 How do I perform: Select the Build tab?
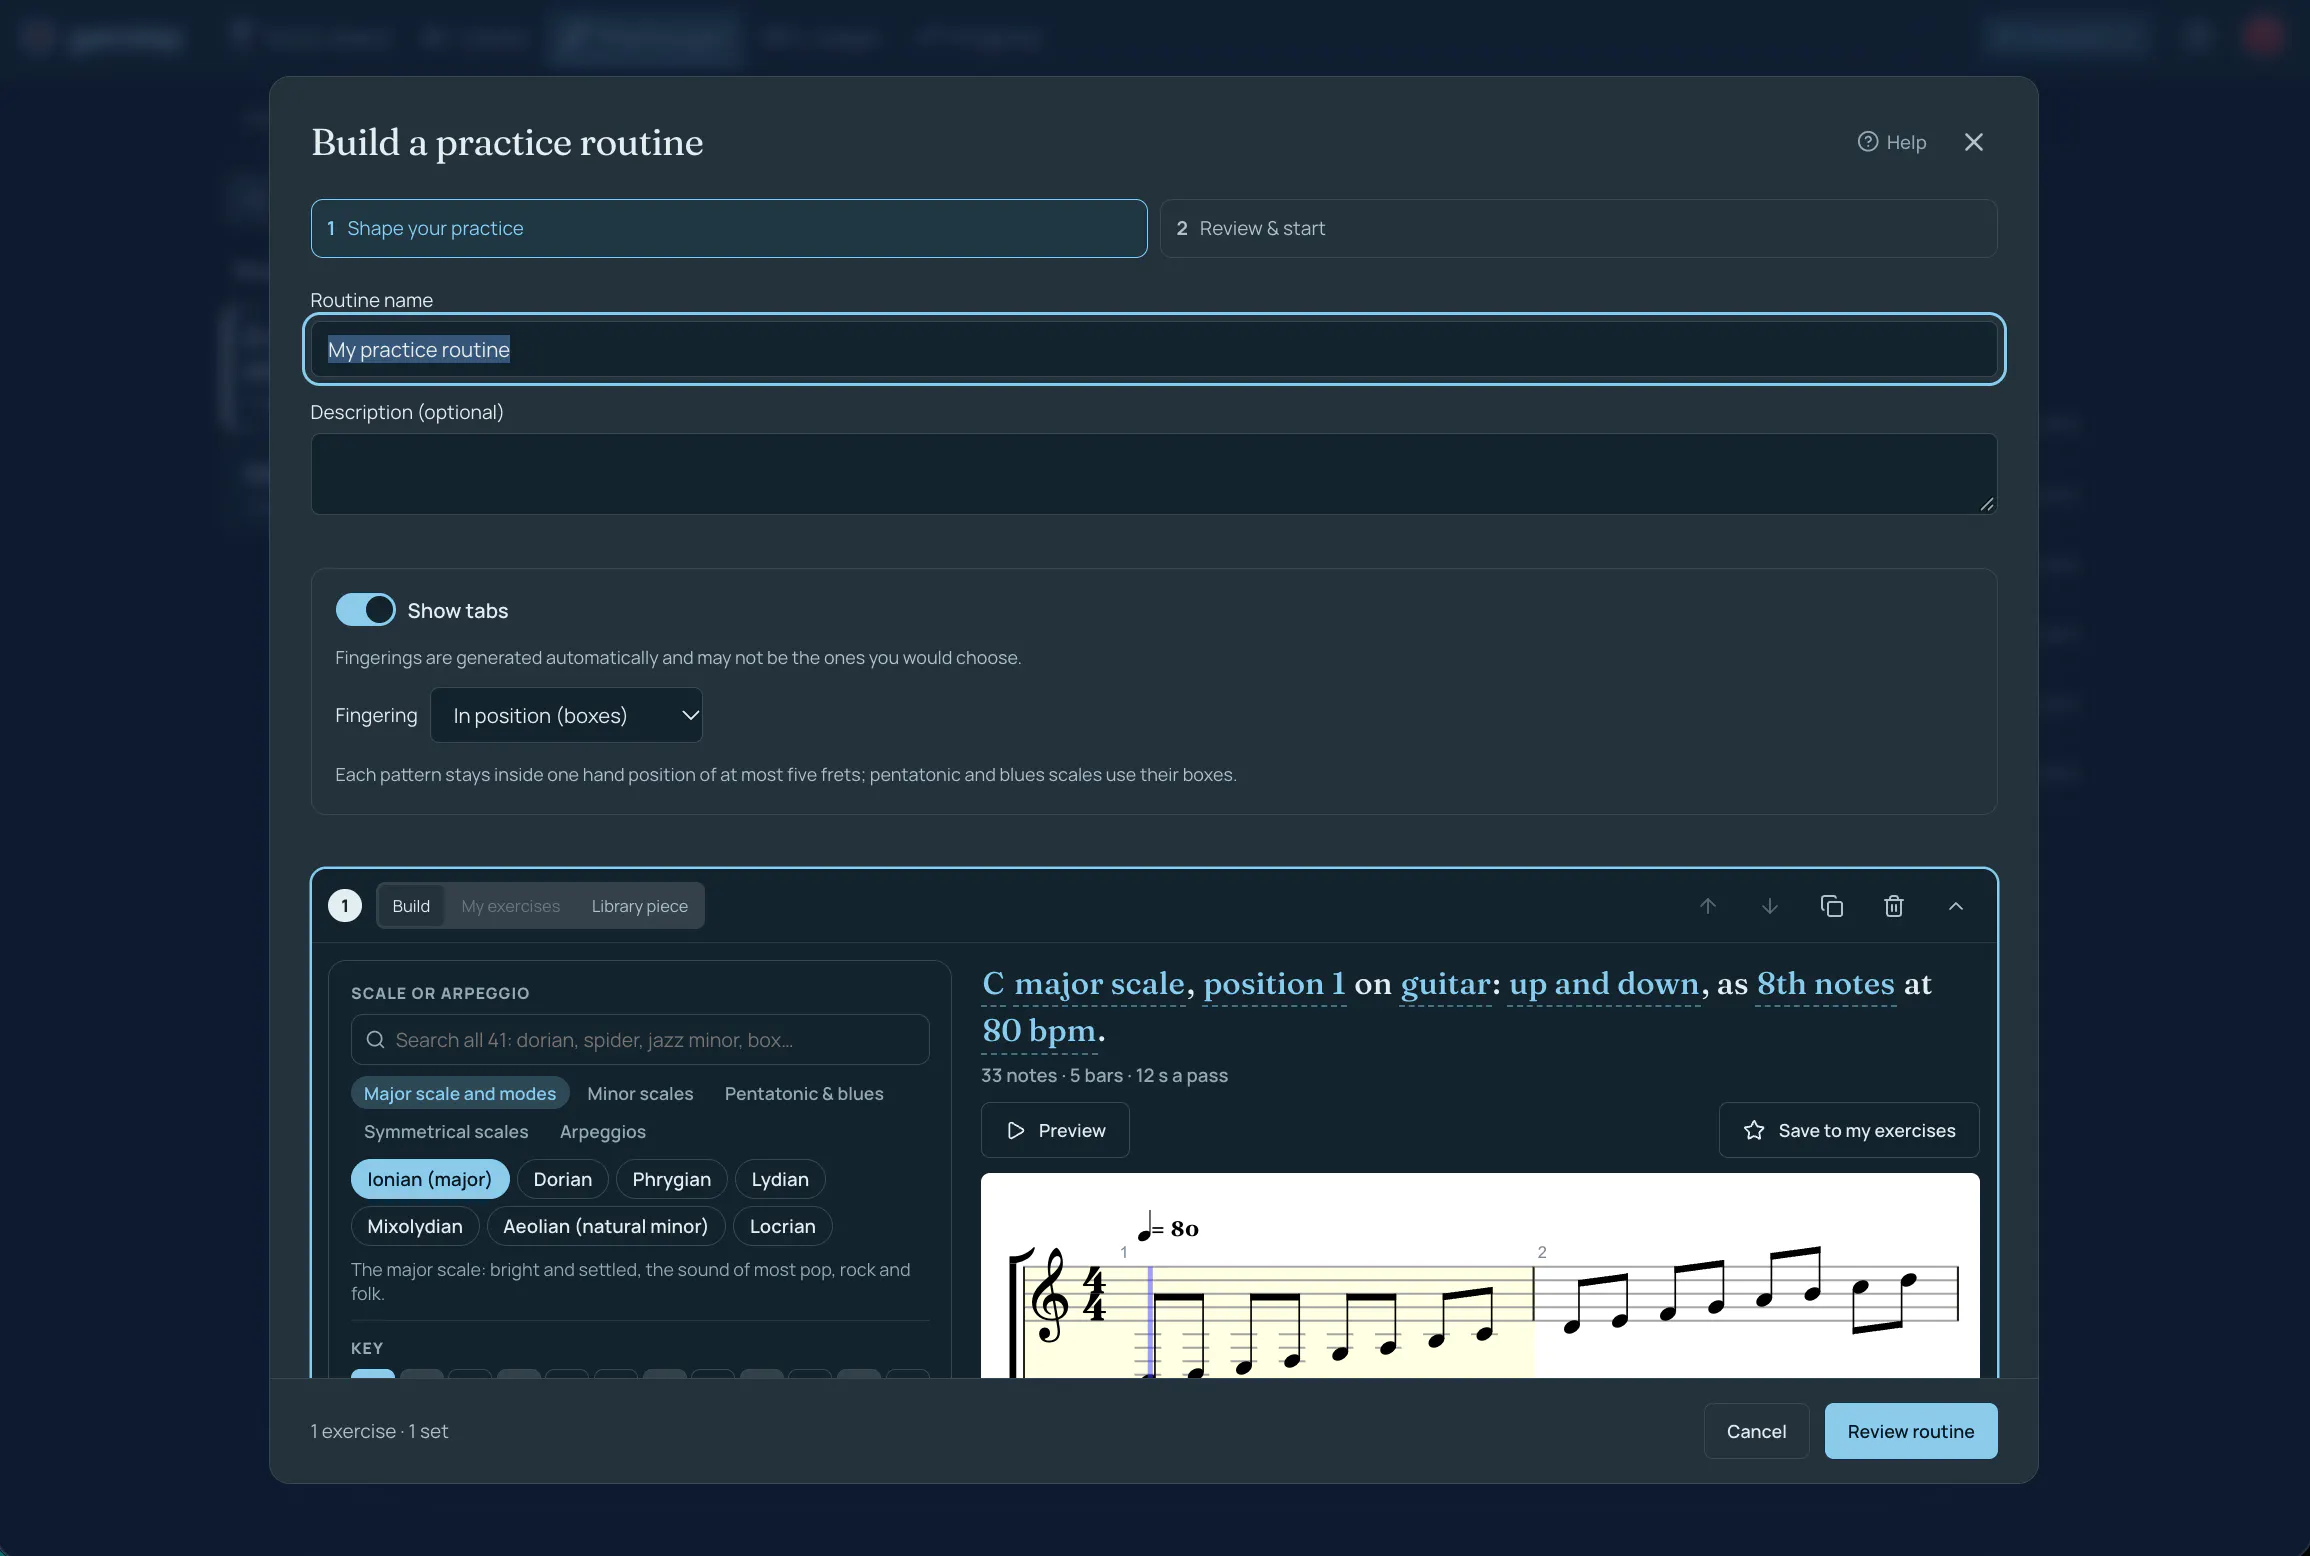click(x=411, y=906)
